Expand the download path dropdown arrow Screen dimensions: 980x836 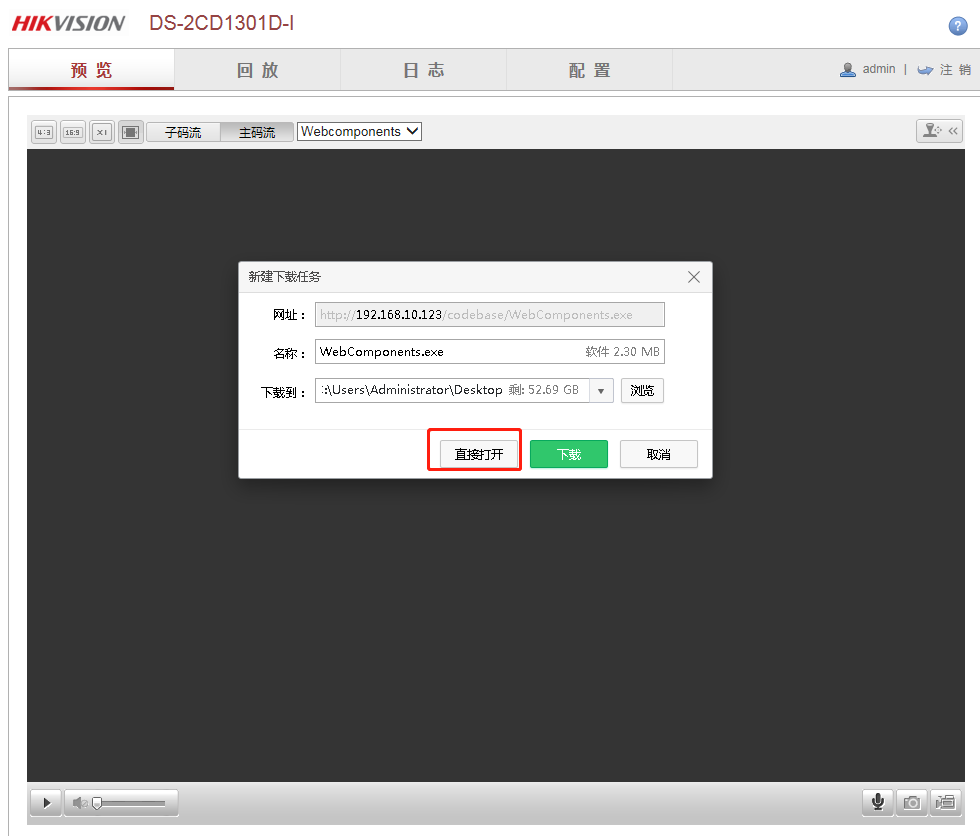(x=601, y=391)
